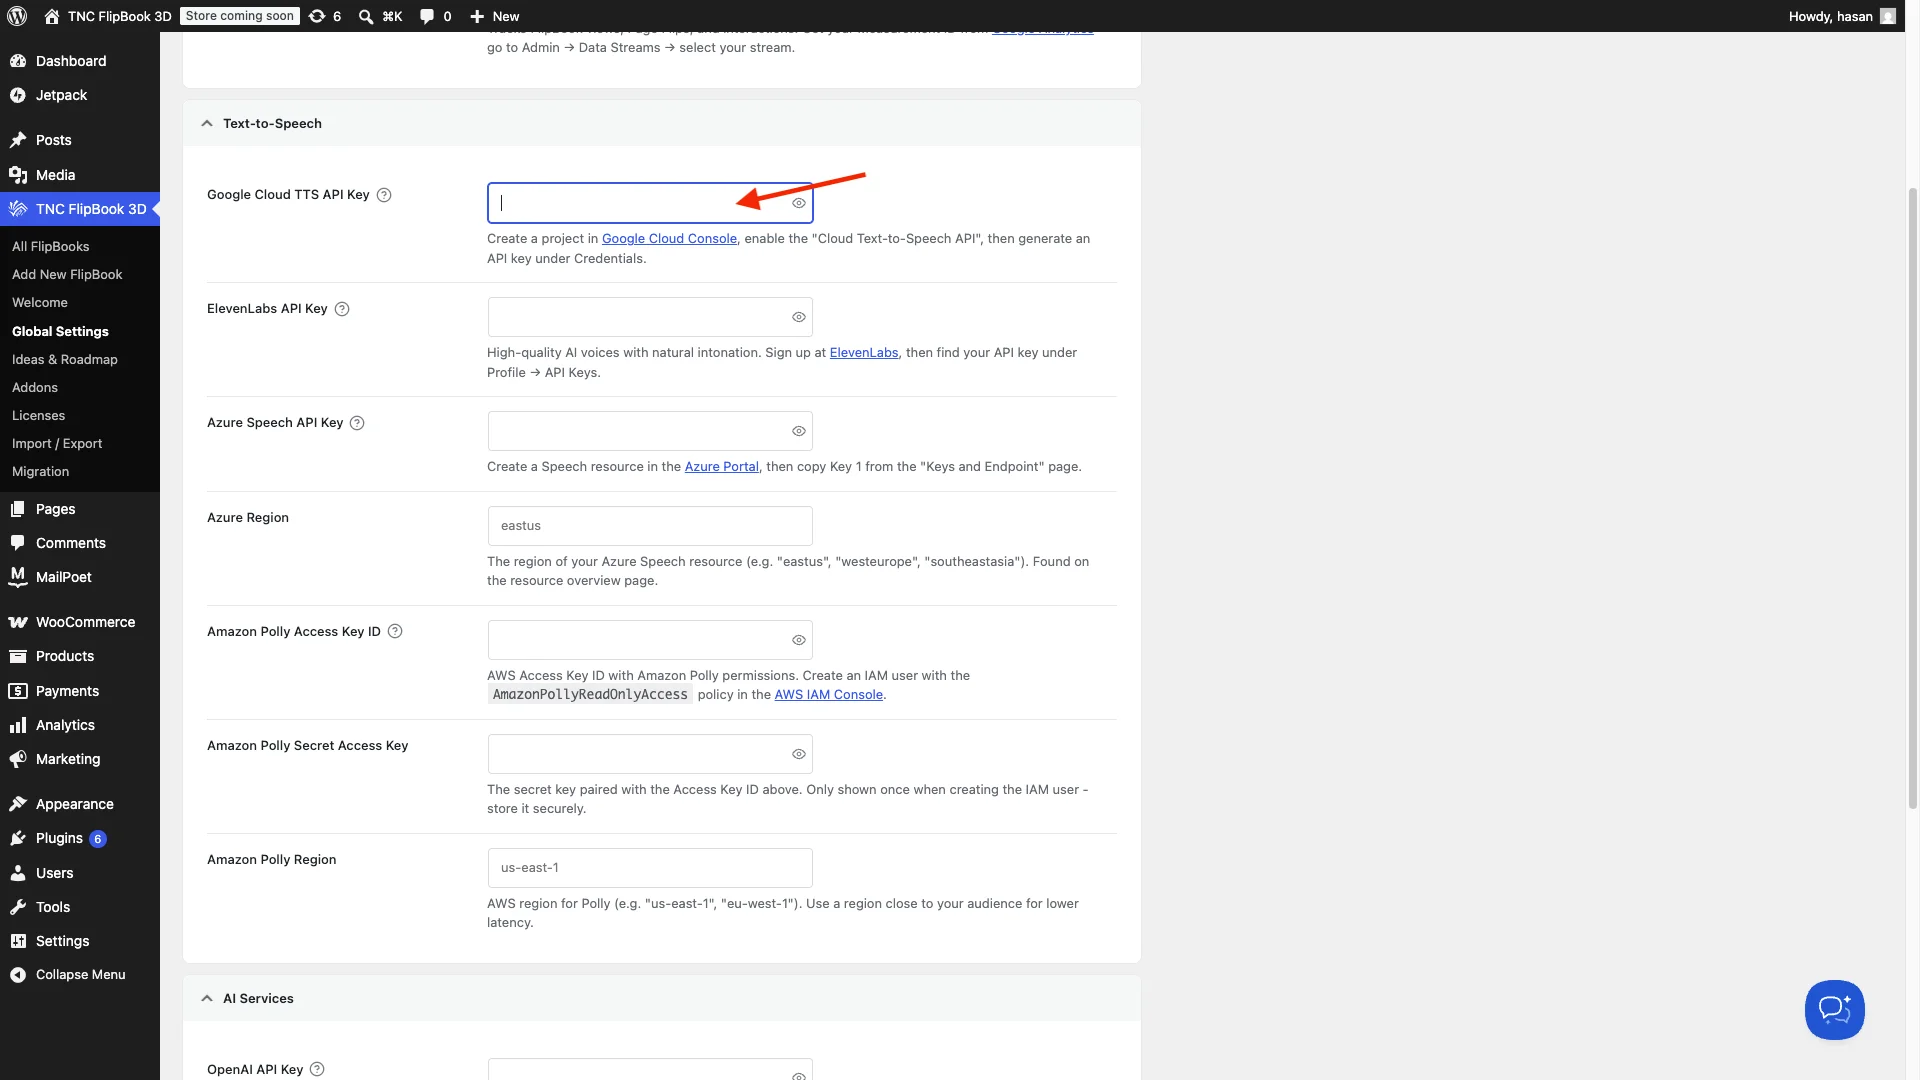Open the Tools wrench icon

tap(18, 907)
